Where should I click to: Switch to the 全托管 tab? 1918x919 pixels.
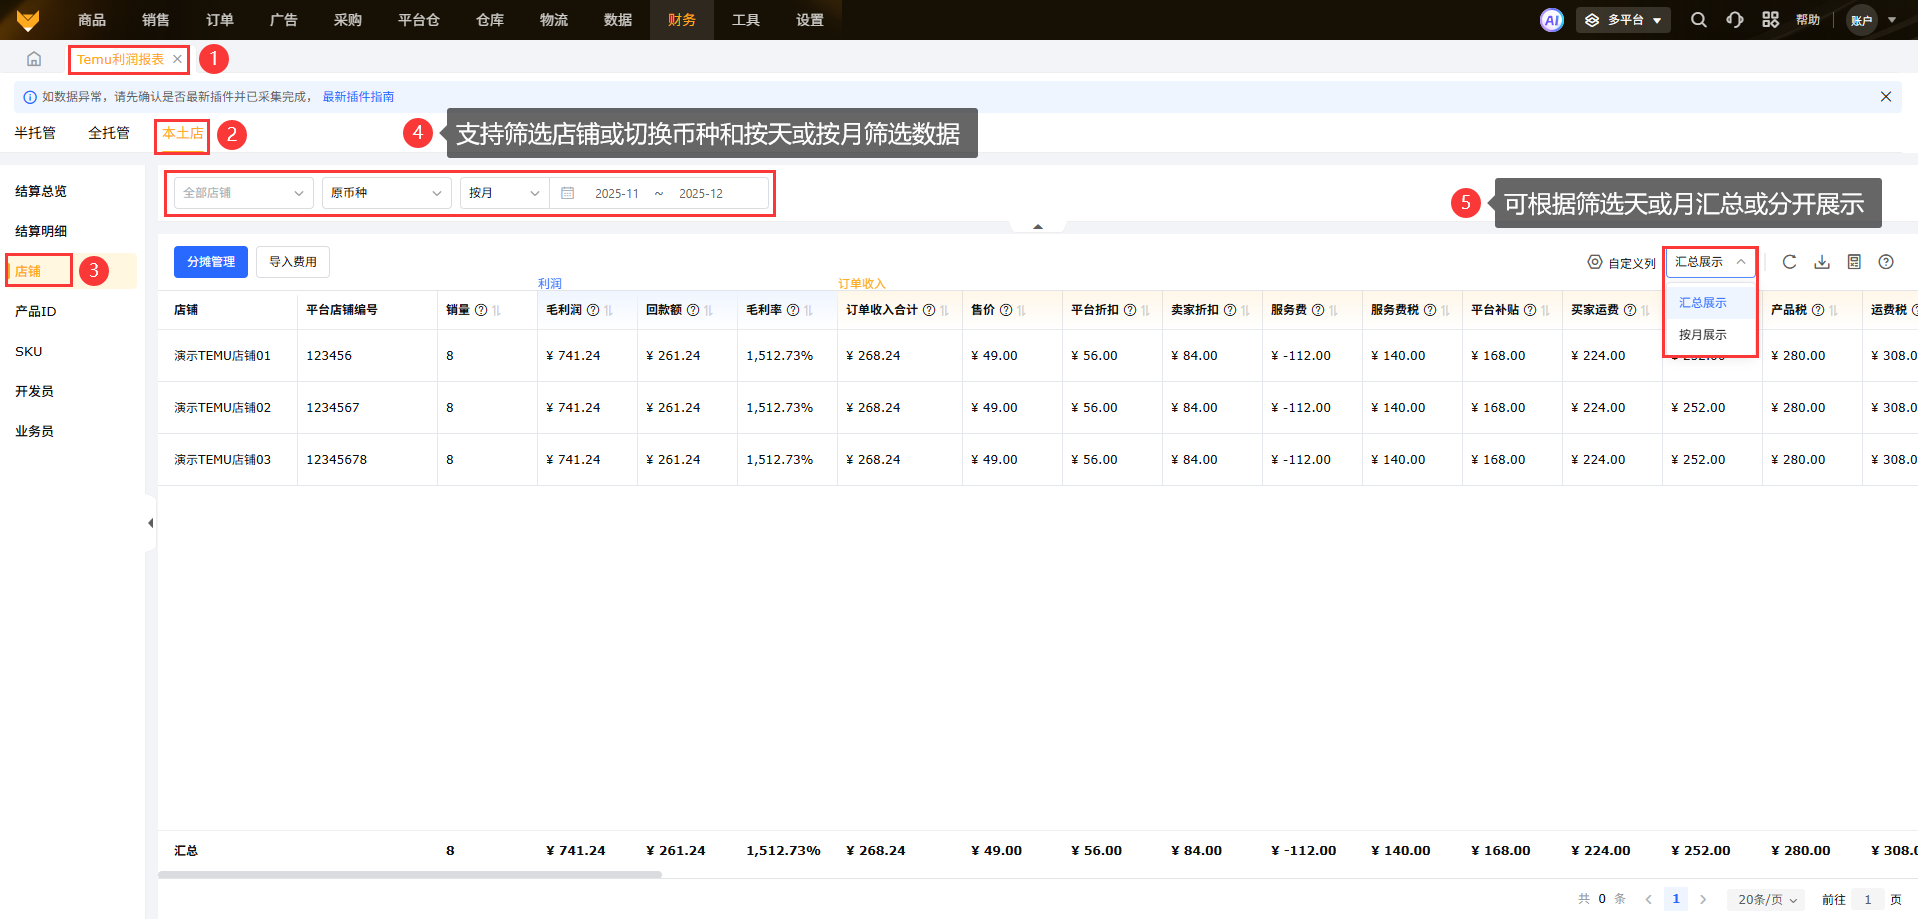(x=108, y=133)
